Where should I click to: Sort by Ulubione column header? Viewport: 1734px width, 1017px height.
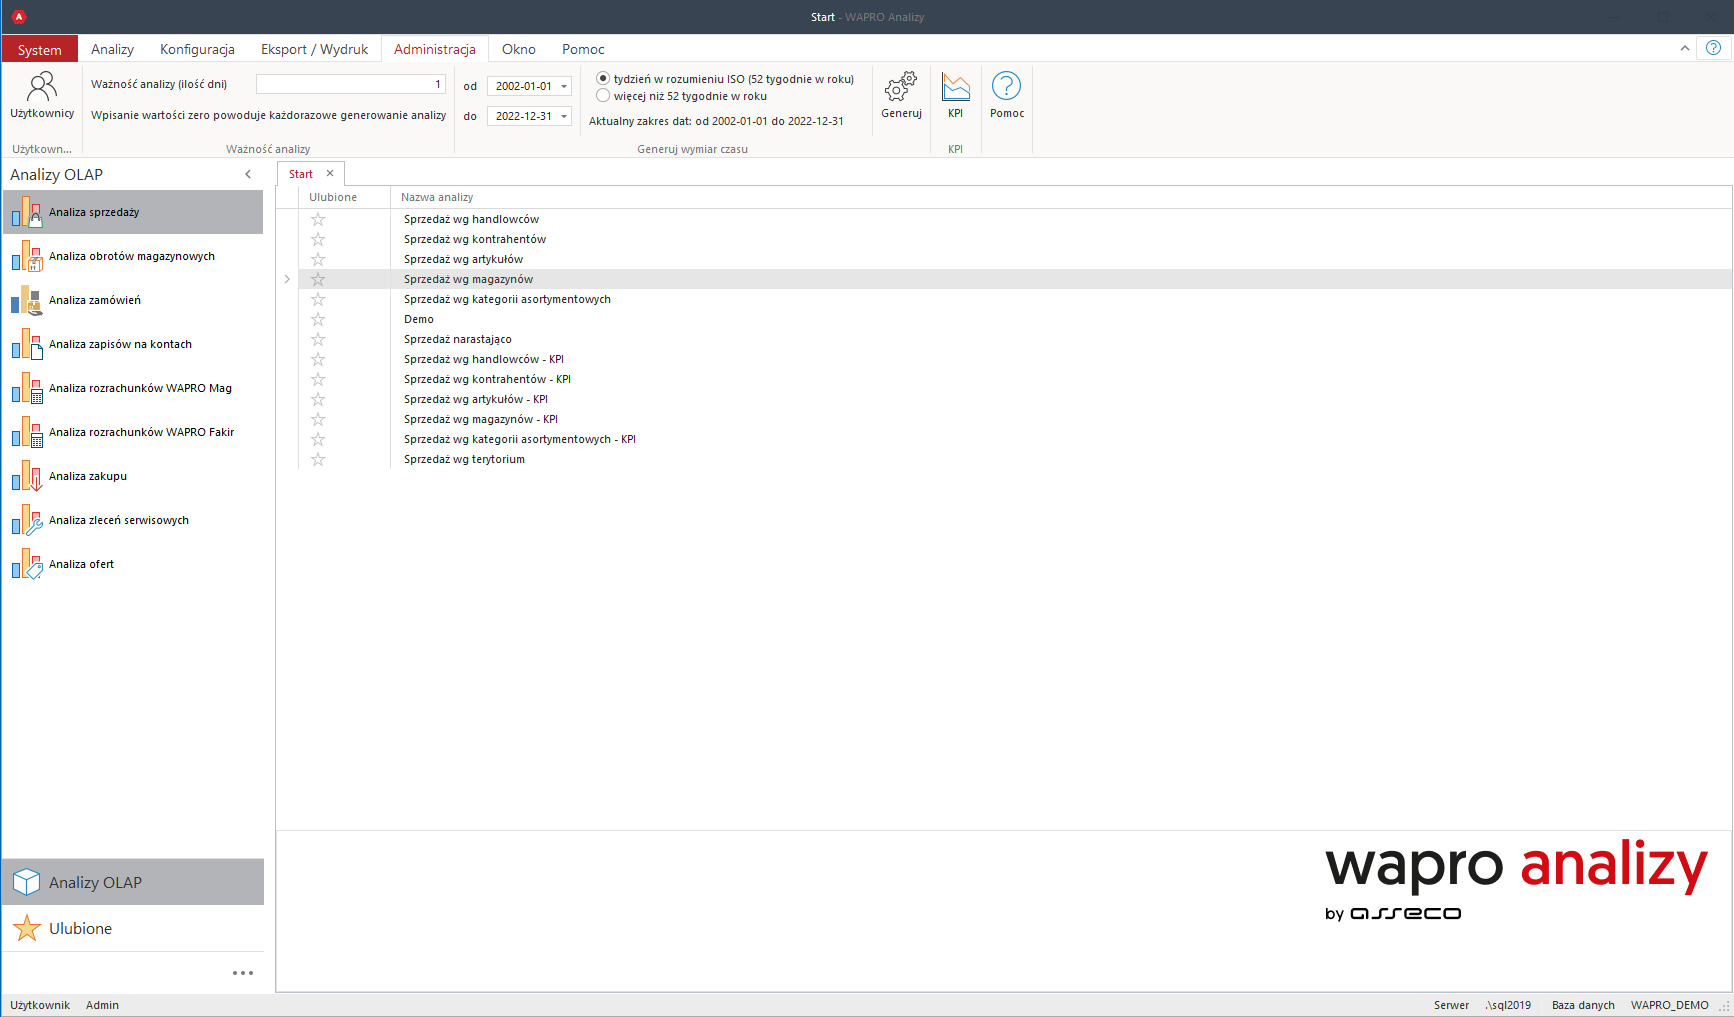(344, 197)
